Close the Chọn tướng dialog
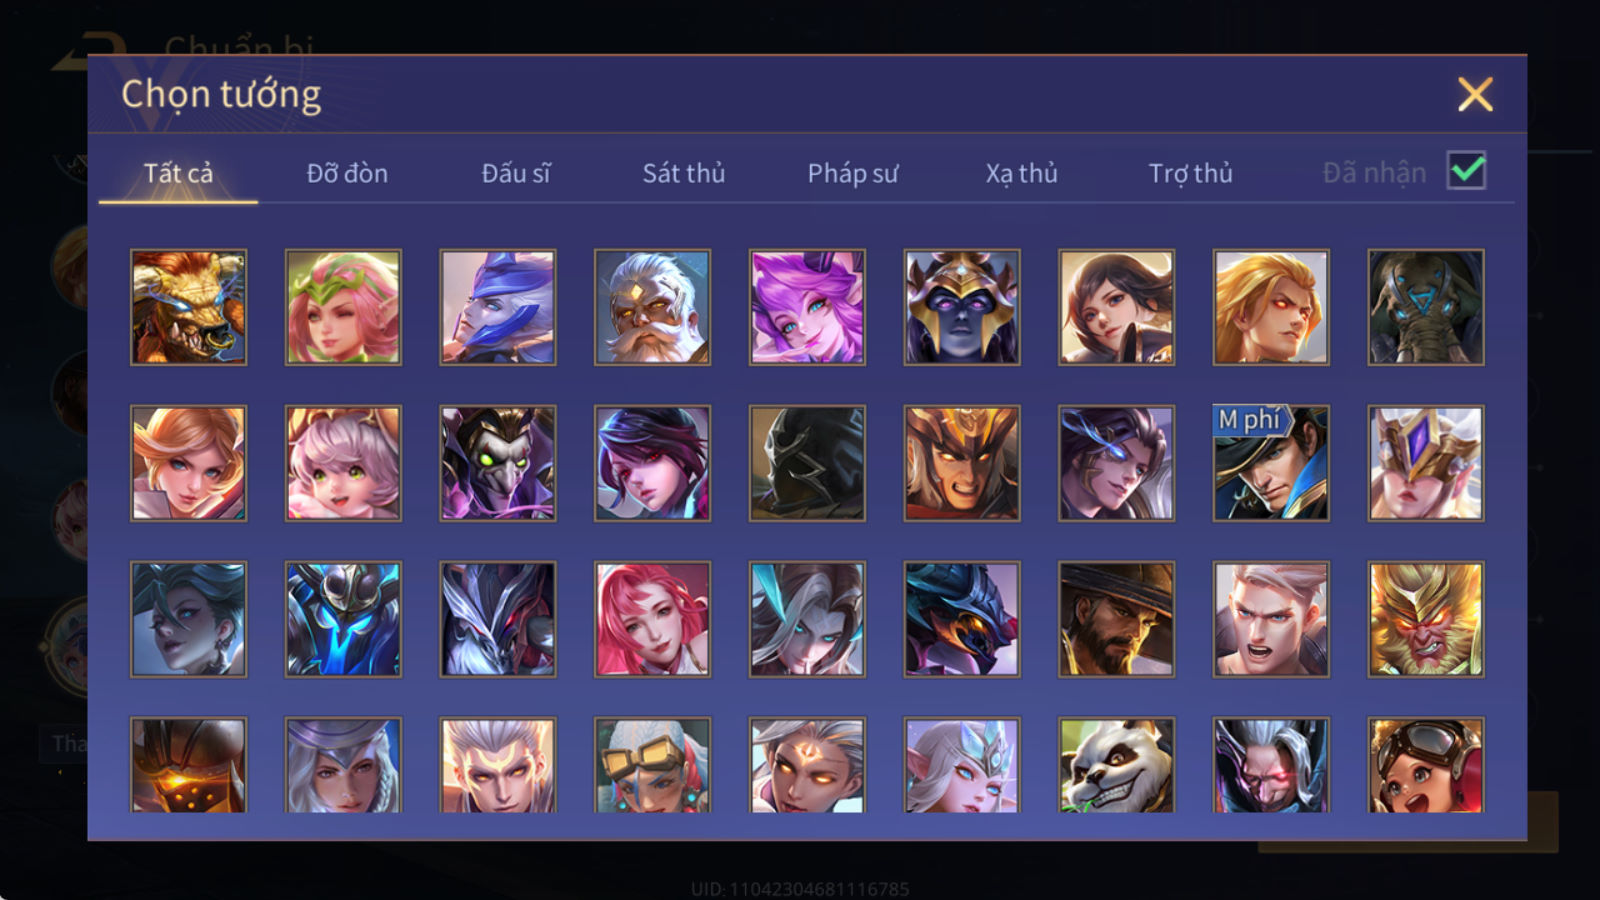The width and height of the screenshot is (1600, 900). (1475, 95)
